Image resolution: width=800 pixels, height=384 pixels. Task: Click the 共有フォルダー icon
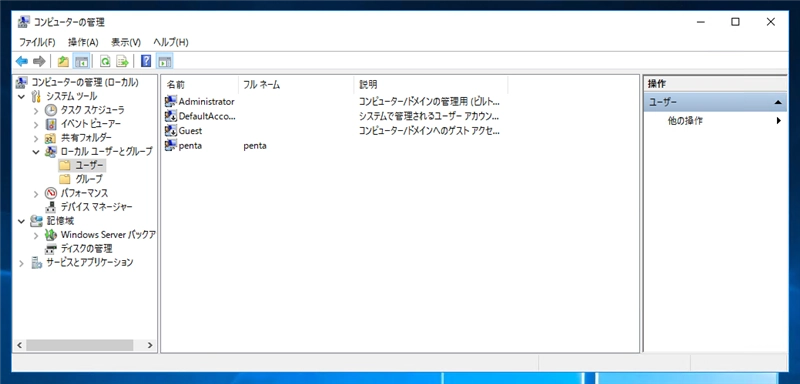(x=51, y=138)
